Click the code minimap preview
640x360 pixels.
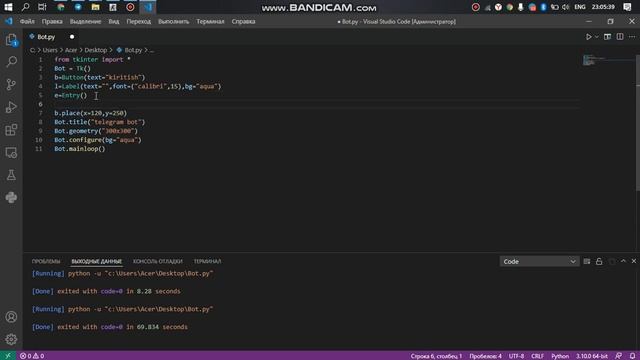[589, 60]
